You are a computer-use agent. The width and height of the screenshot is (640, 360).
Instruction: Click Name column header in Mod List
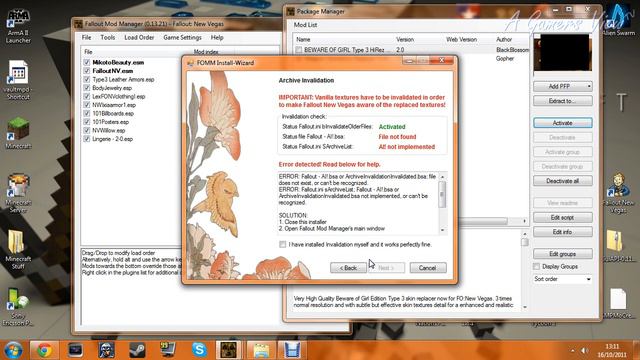tap(303, 40)
